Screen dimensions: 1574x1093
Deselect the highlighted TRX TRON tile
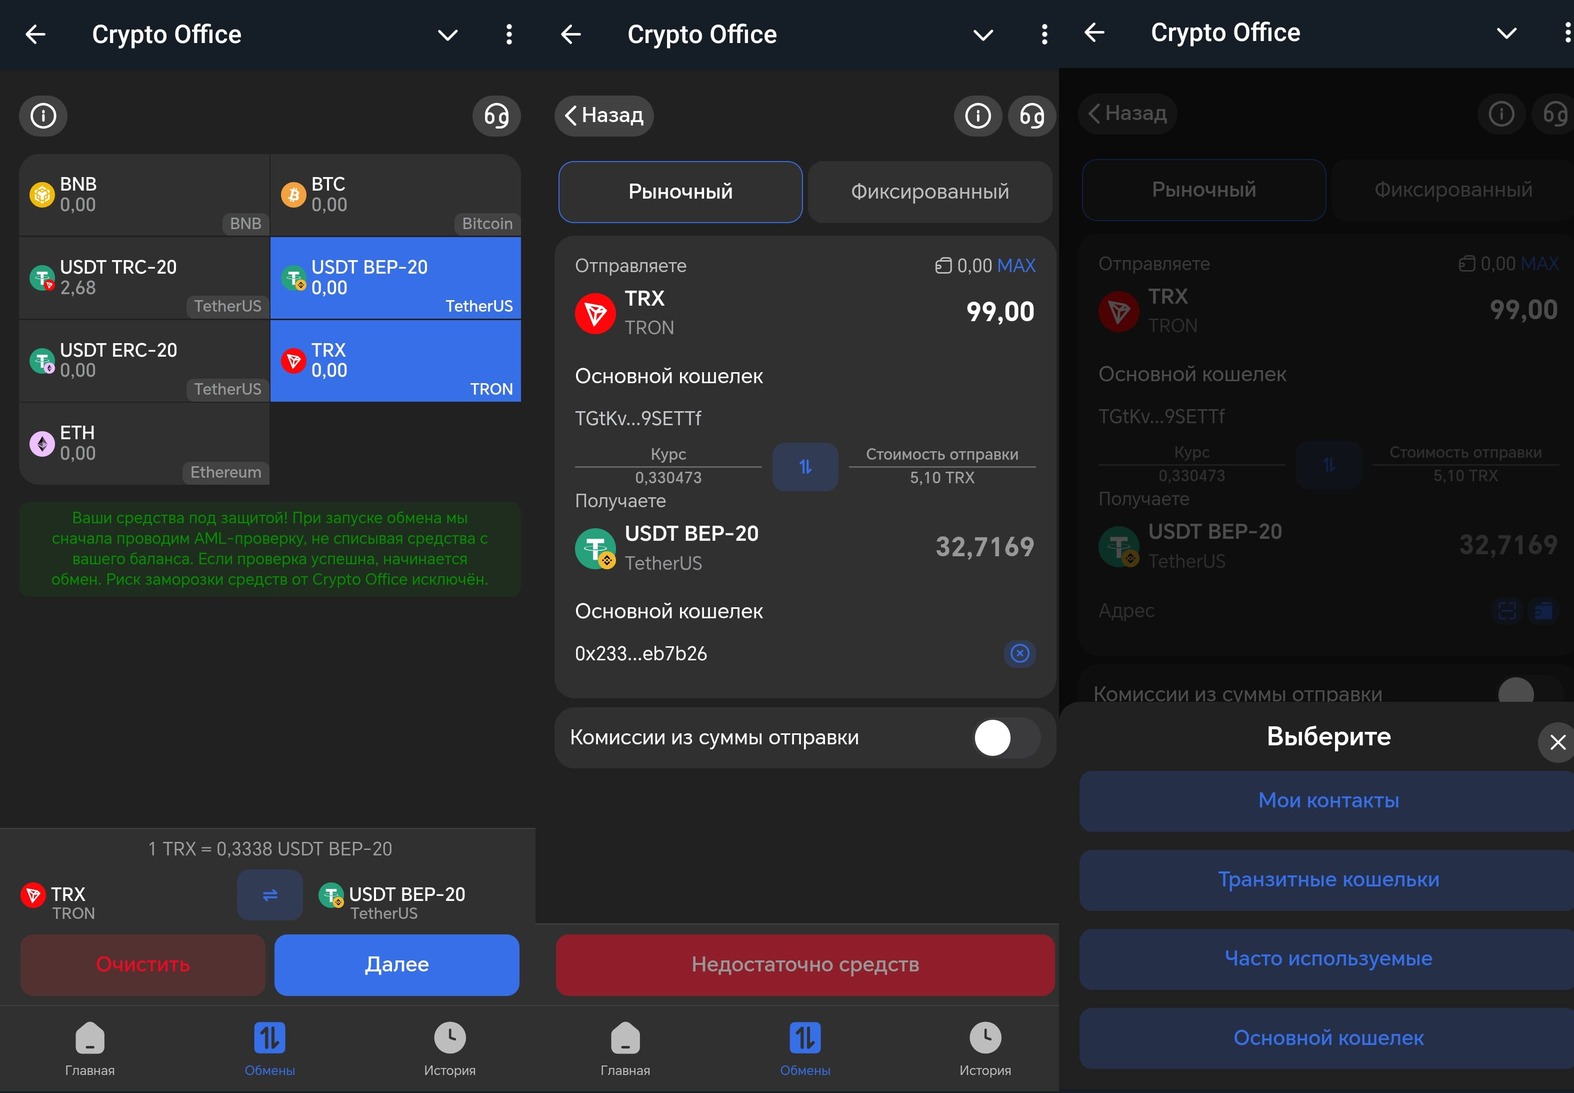[x=395, y=361]
